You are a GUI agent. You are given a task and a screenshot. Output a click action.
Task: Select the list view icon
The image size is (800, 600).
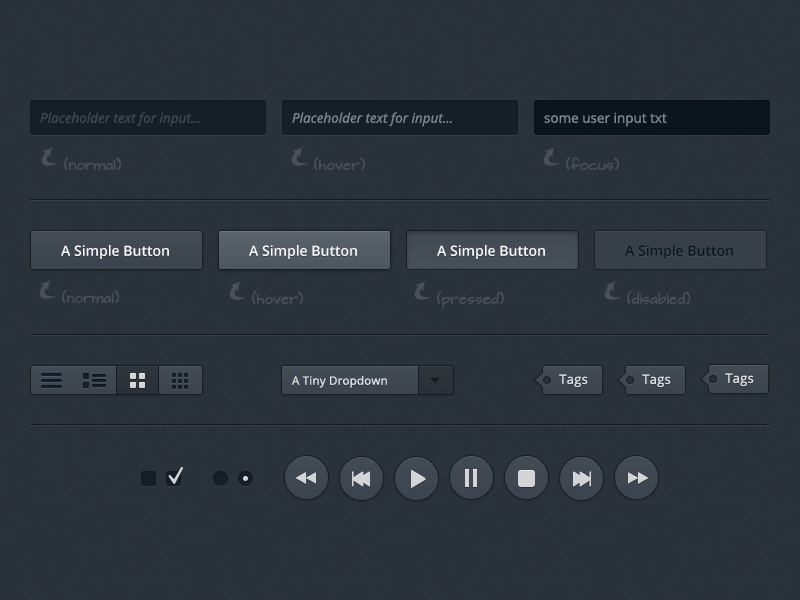click(x=50, y=380)
